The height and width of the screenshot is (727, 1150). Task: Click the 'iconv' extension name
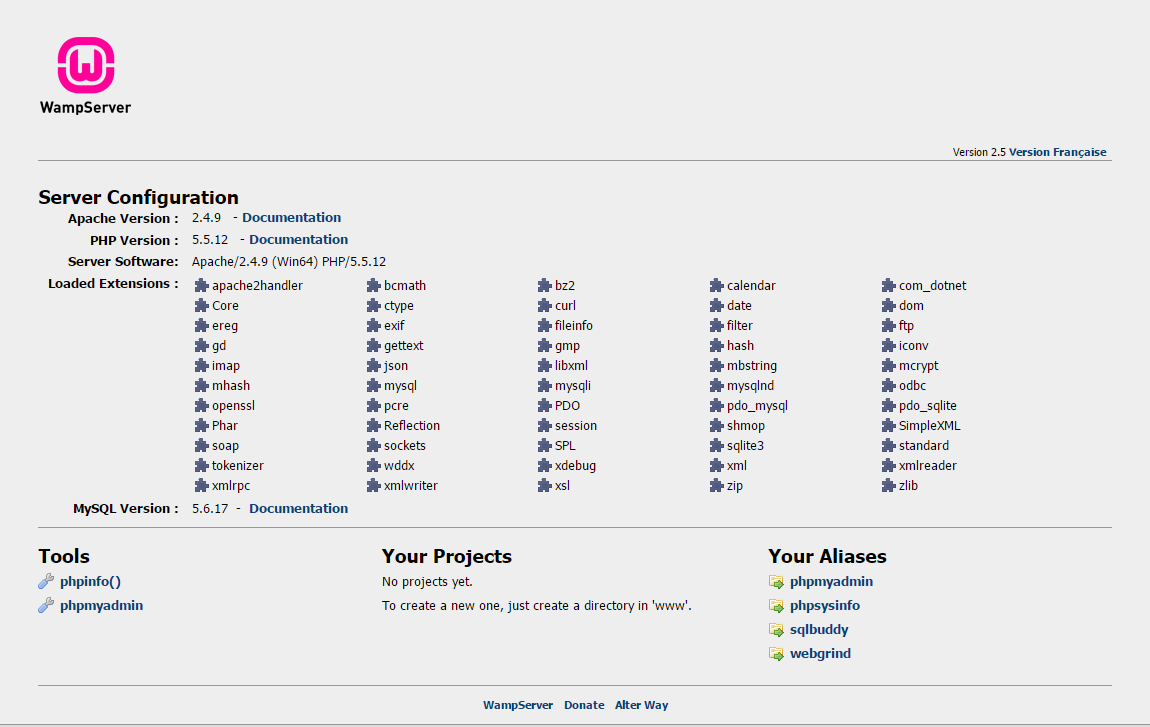[x=914, y=346]
